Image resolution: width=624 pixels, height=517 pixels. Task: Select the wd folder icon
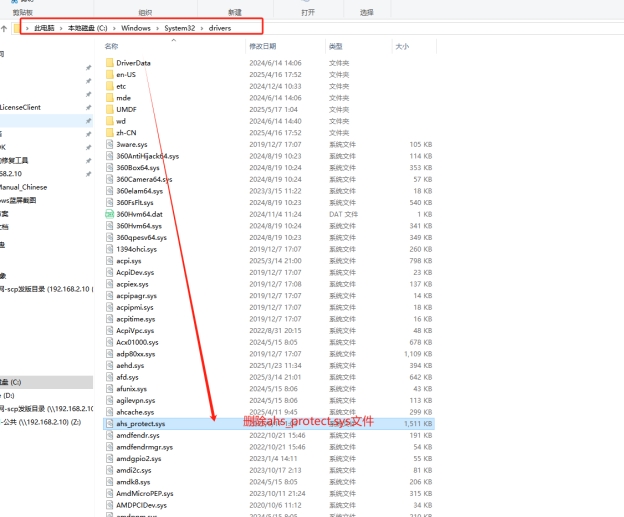(110, 121)
